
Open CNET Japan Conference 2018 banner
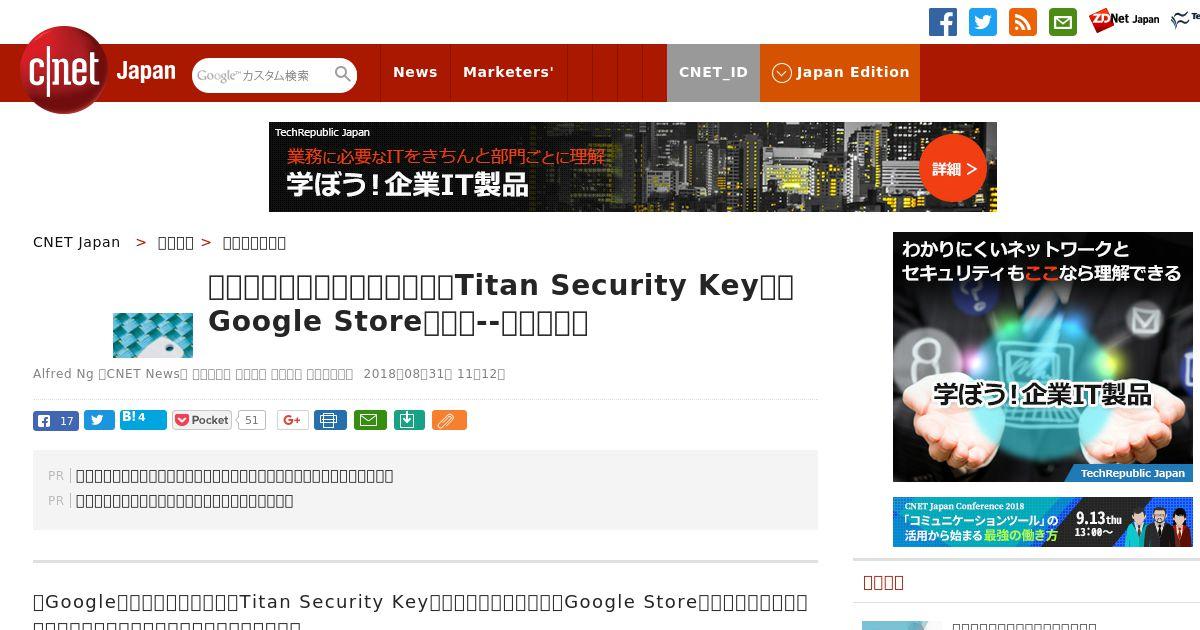click(x=1043, y=522)
